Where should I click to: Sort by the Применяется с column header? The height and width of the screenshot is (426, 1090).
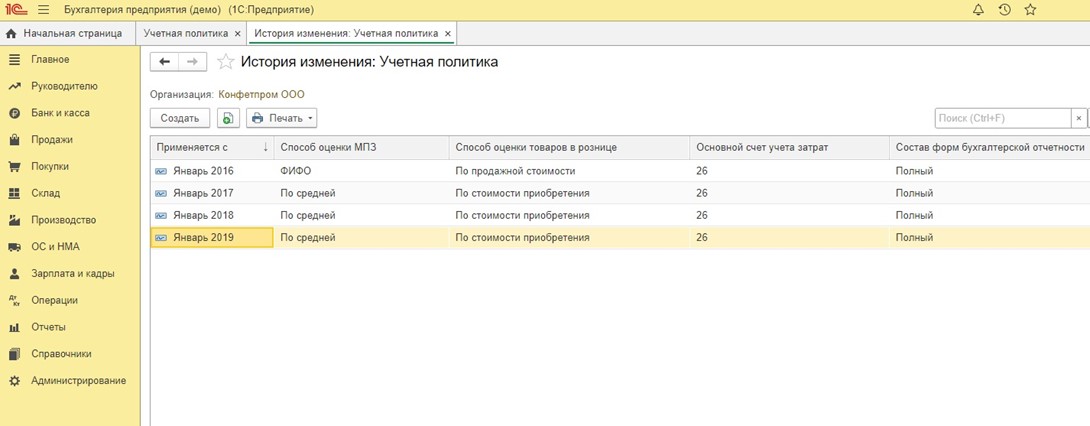(x=211, y=147)
